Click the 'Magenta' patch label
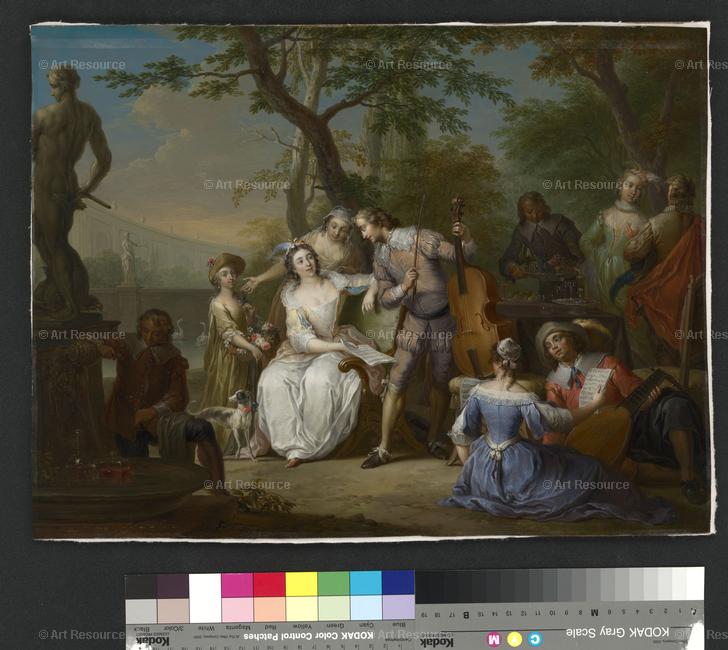Screen dimensions: 728x650 (x=238, y=627)
